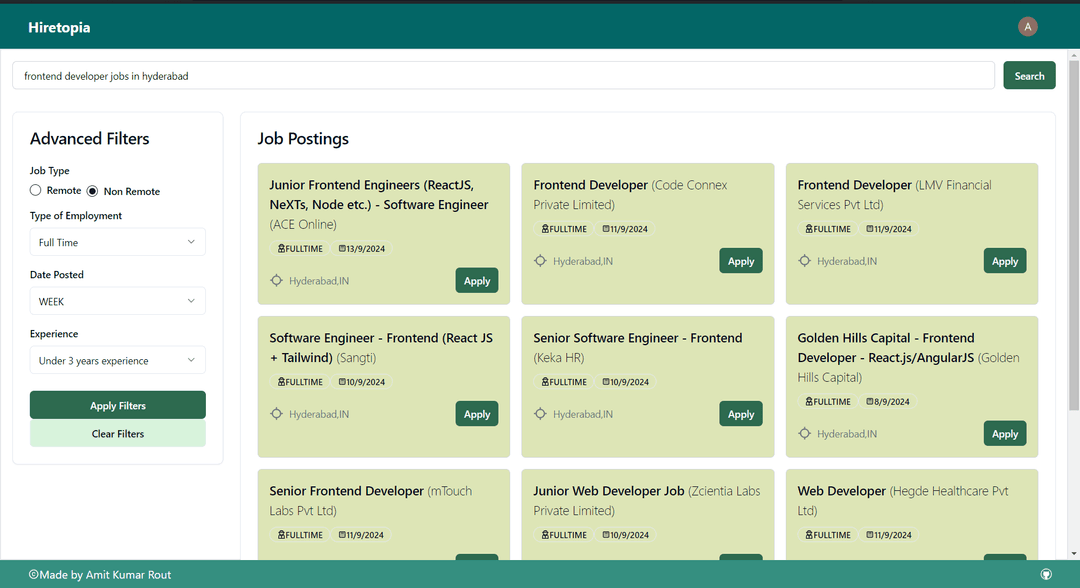This screenshot has height=588, width=1080.
Task: Click location icon on Golden Hills Capital card
Action: (804, 434)
